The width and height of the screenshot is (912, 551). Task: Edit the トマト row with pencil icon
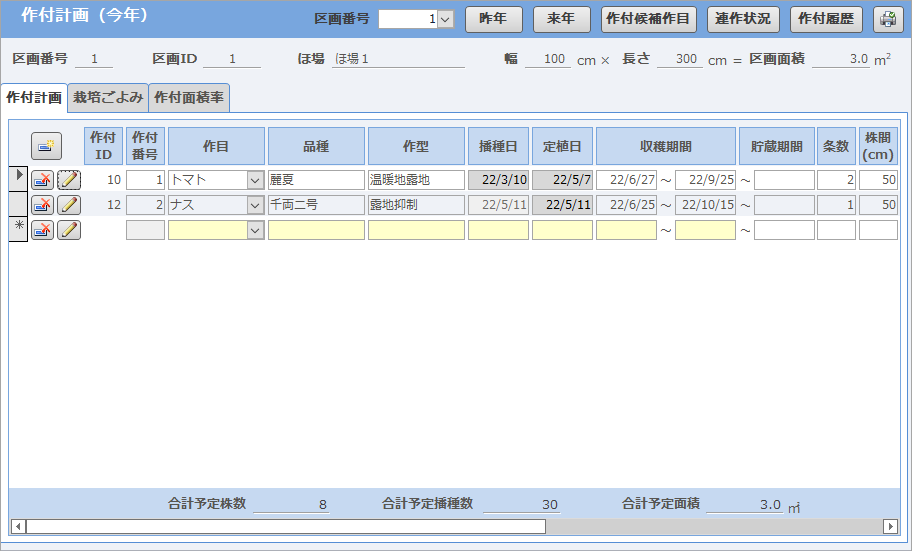69,180
